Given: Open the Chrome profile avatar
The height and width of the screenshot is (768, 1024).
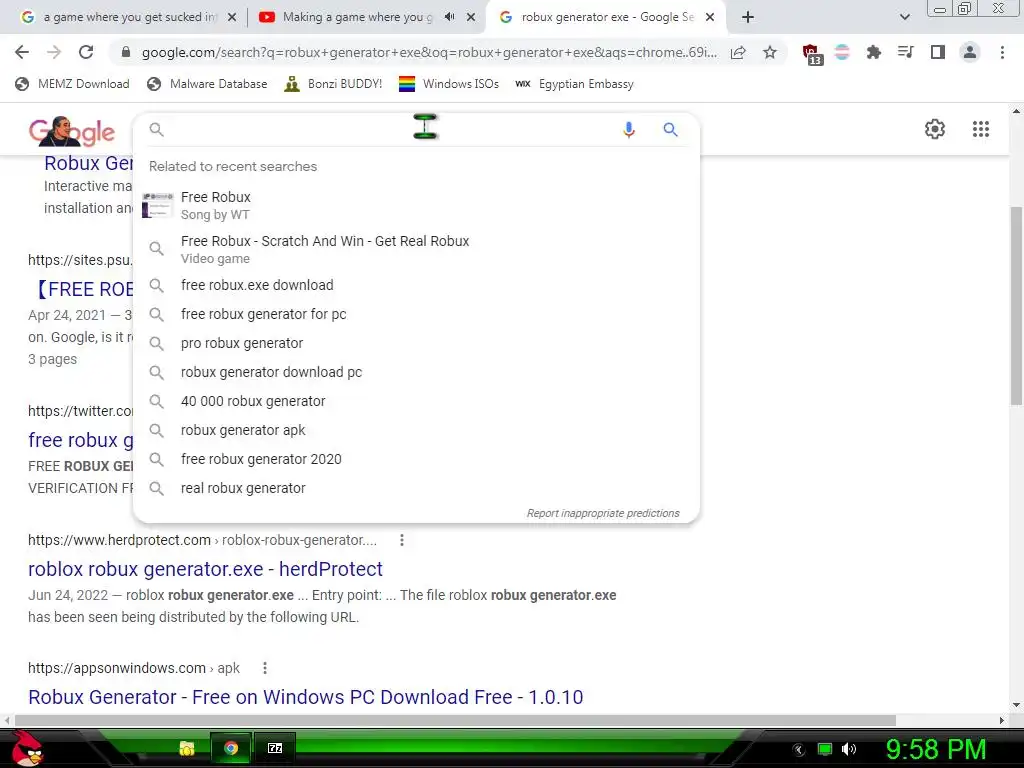Looking at the screenshot, I should tap(970, 52).
